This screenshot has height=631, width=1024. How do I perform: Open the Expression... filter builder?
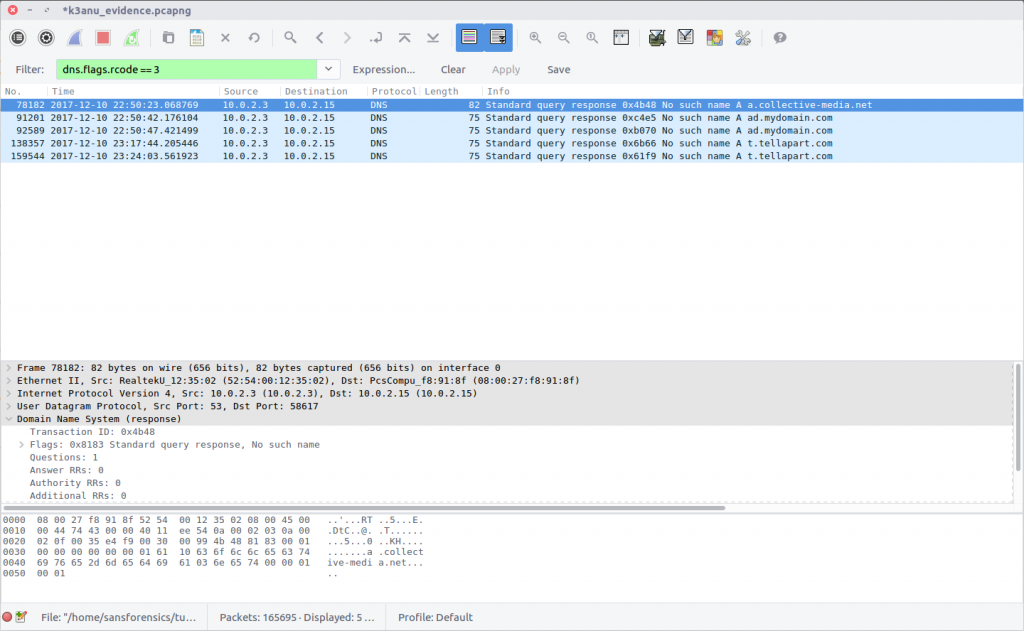click(x=383, y=69)
